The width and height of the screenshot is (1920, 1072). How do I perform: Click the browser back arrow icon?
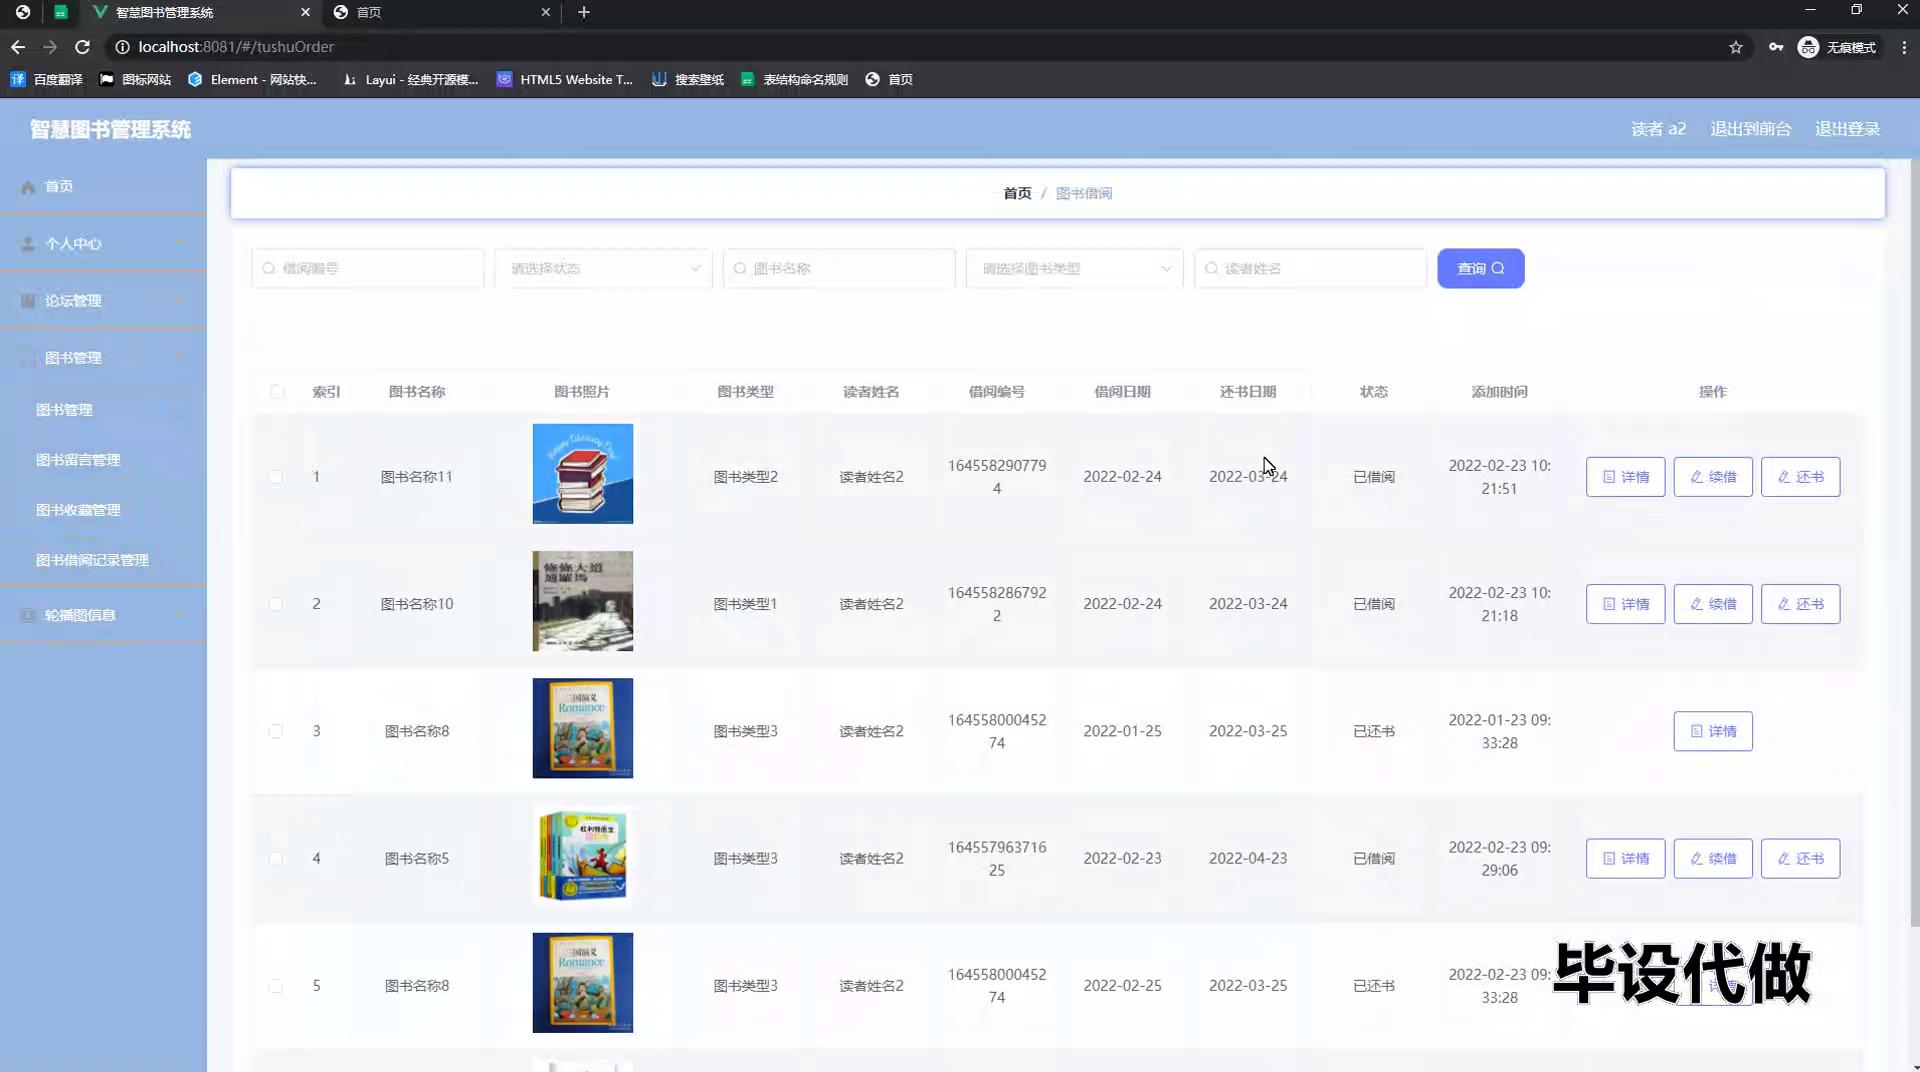pos(18,47)
